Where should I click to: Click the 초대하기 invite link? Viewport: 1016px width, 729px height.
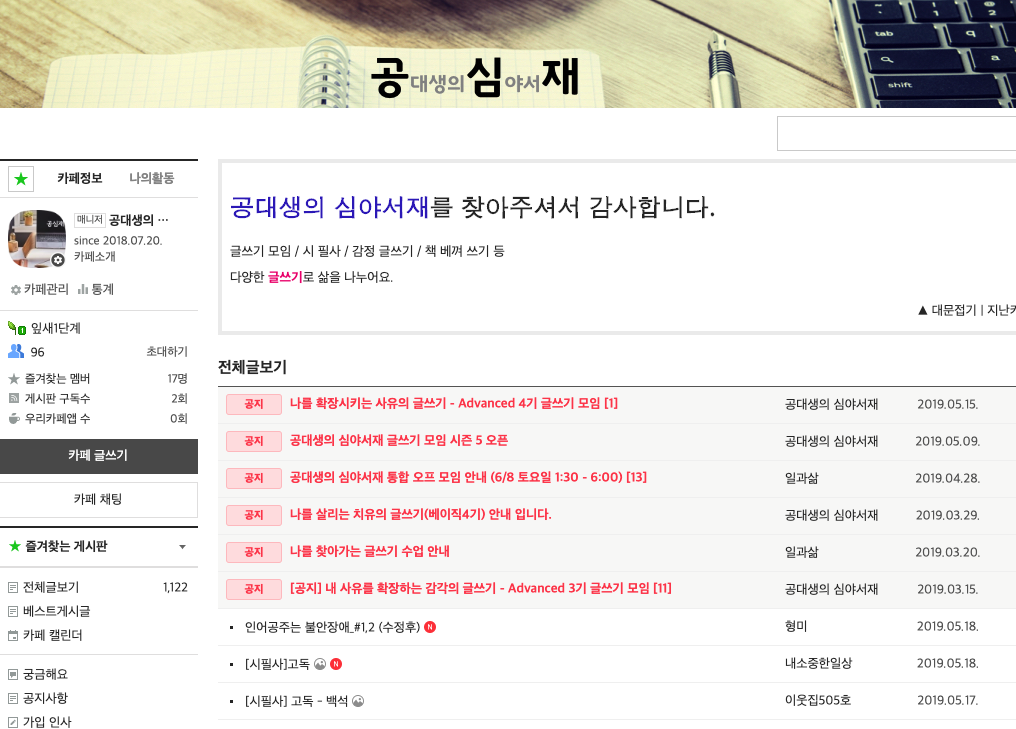point(168,351)
